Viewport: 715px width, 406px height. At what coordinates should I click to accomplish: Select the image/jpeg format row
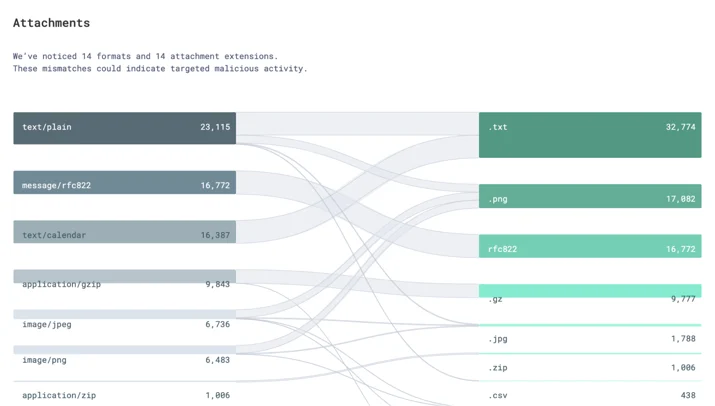(124, 319)
